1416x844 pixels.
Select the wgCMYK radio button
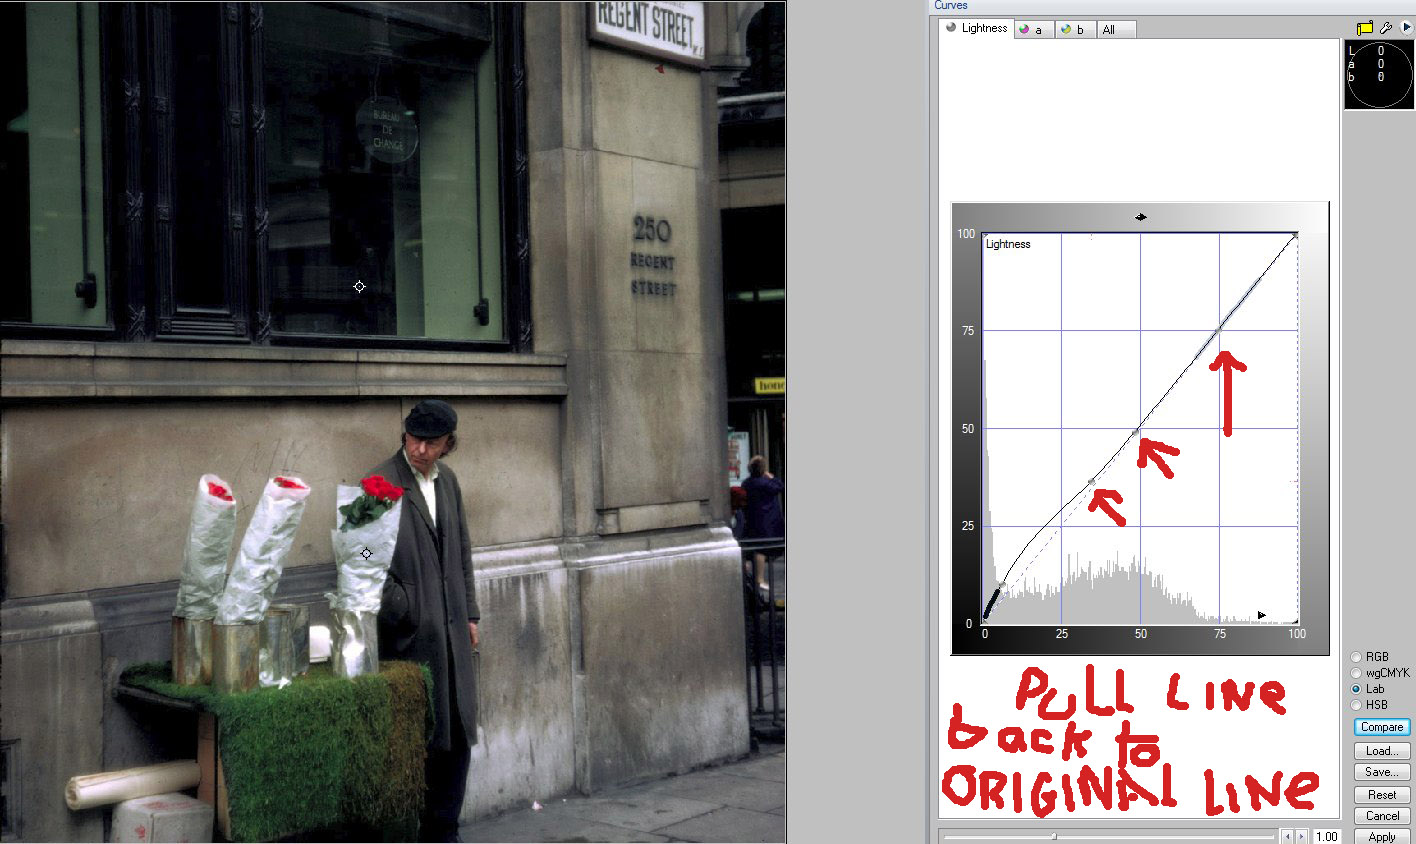click(1357, 673)
